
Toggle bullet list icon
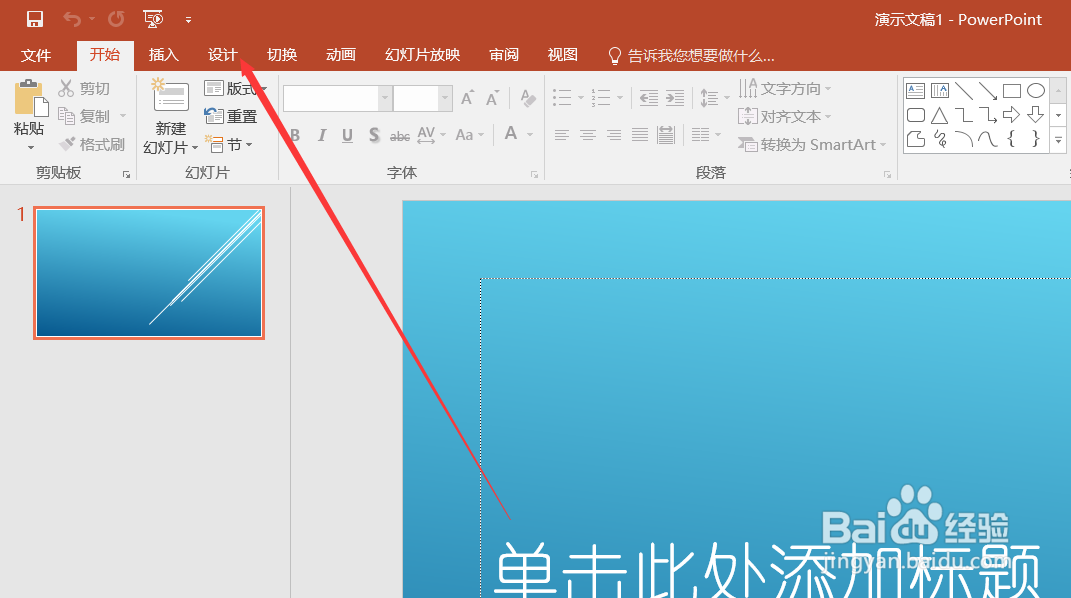tap(561, 98)
